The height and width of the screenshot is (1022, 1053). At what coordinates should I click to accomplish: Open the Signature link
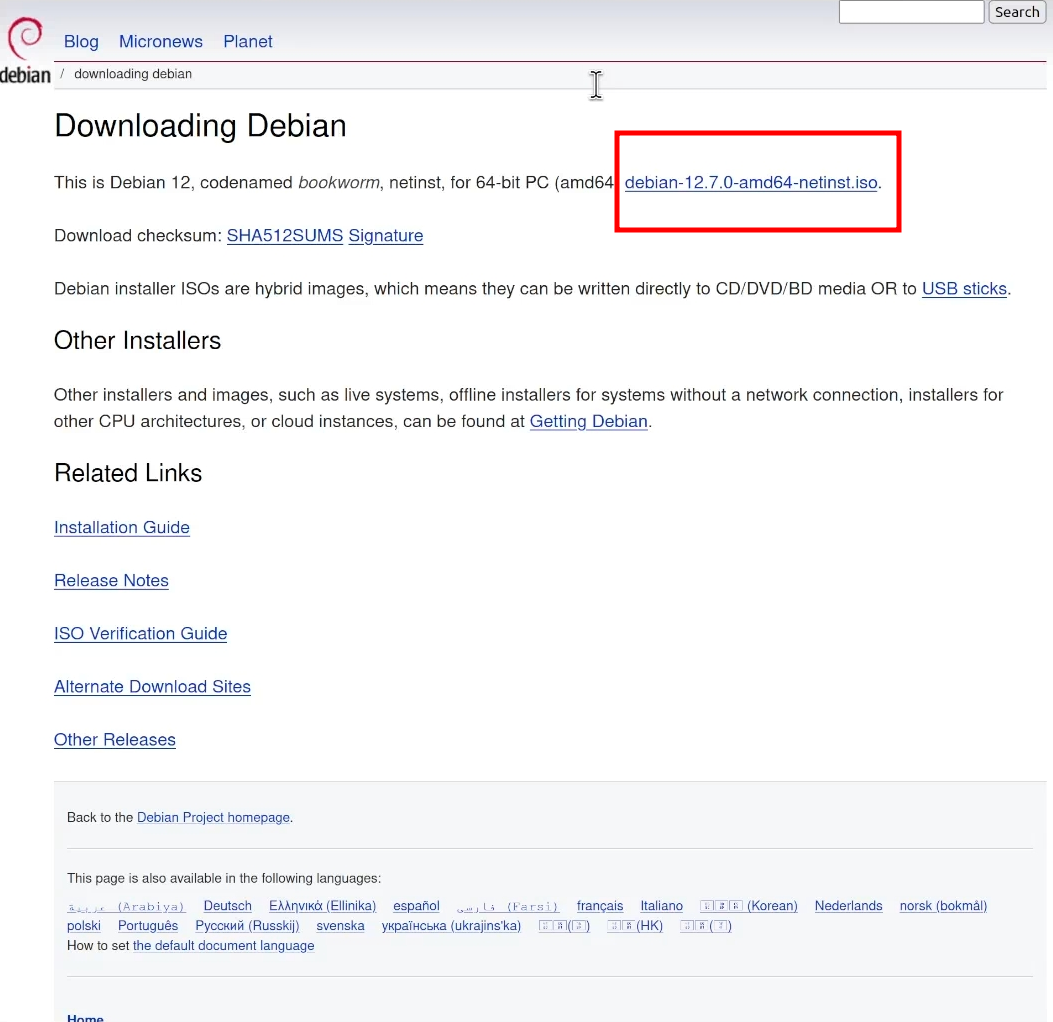point(385,236)
